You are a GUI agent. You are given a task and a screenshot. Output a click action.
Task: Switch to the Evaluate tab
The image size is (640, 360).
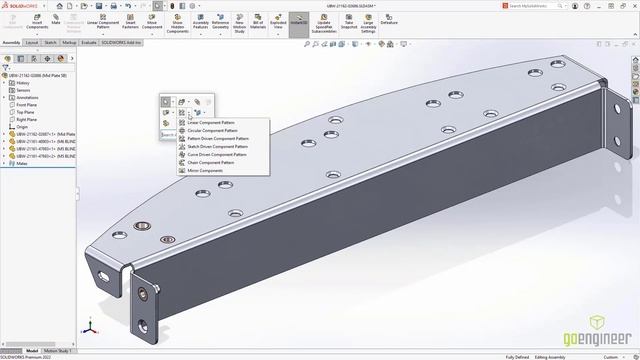point(89,42)
